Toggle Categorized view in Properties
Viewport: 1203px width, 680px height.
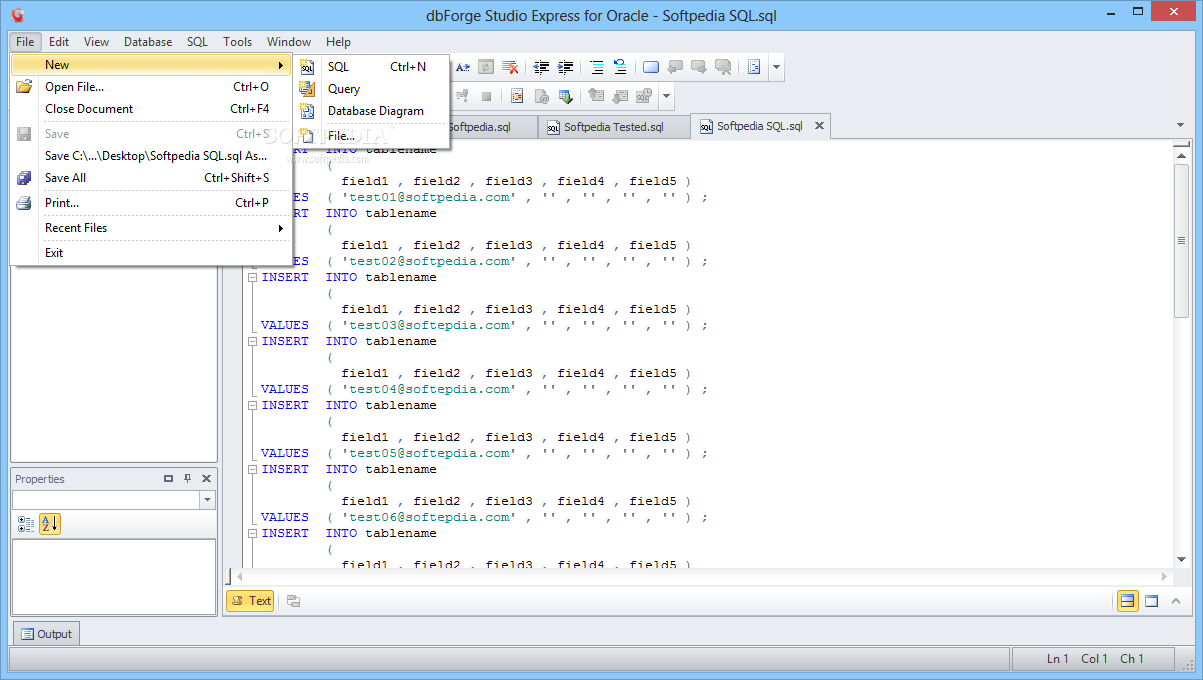point(26,523)
